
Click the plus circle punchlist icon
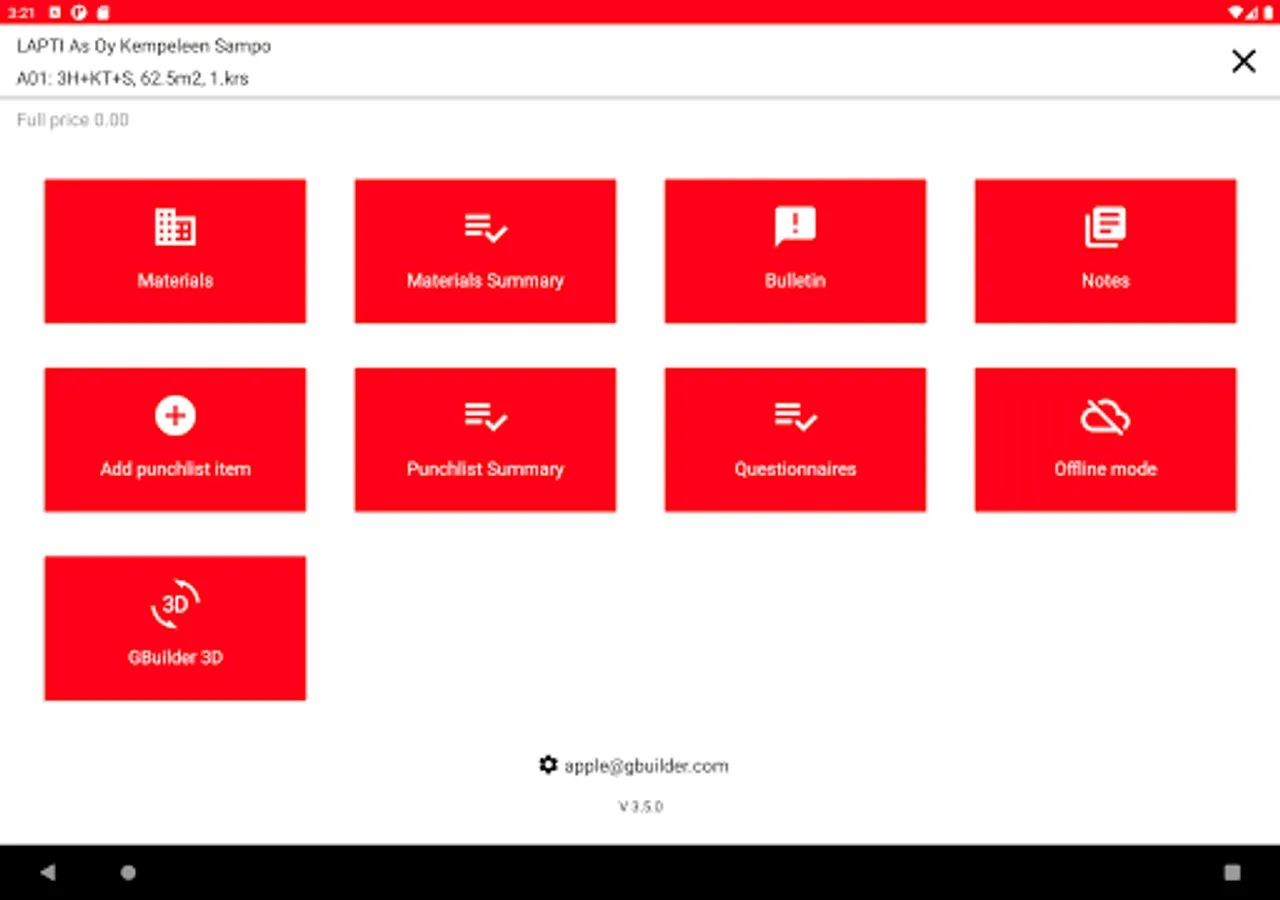175,415
